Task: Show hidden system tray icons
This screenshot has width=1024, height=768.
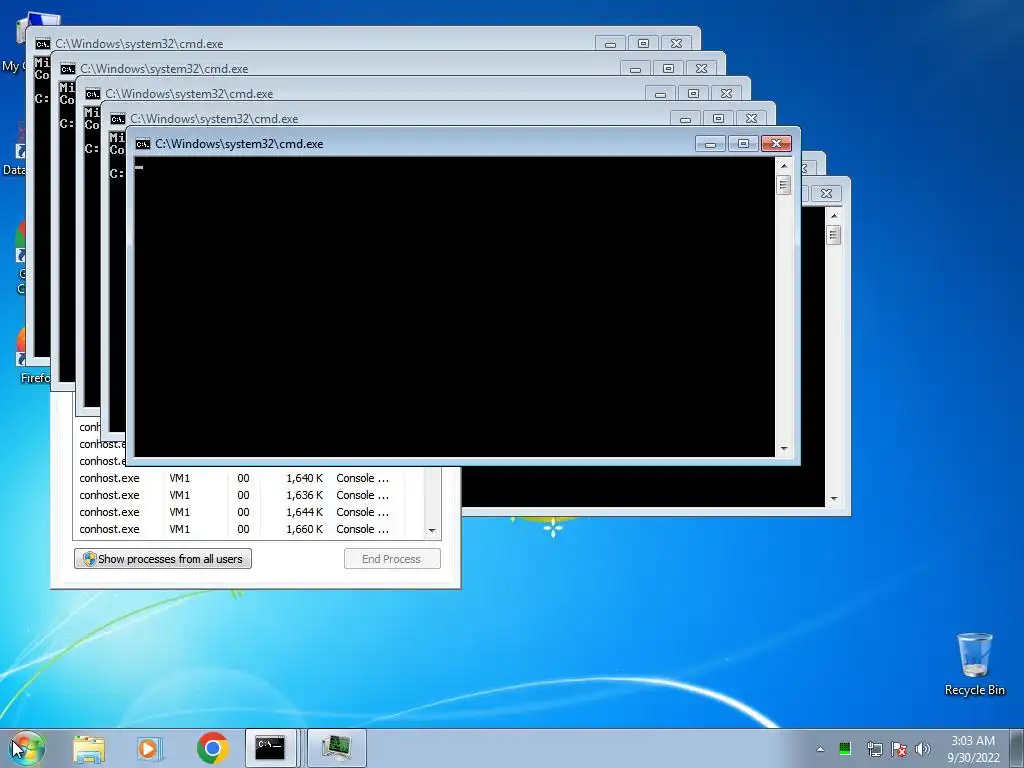Action: click(x=820, y=749)
